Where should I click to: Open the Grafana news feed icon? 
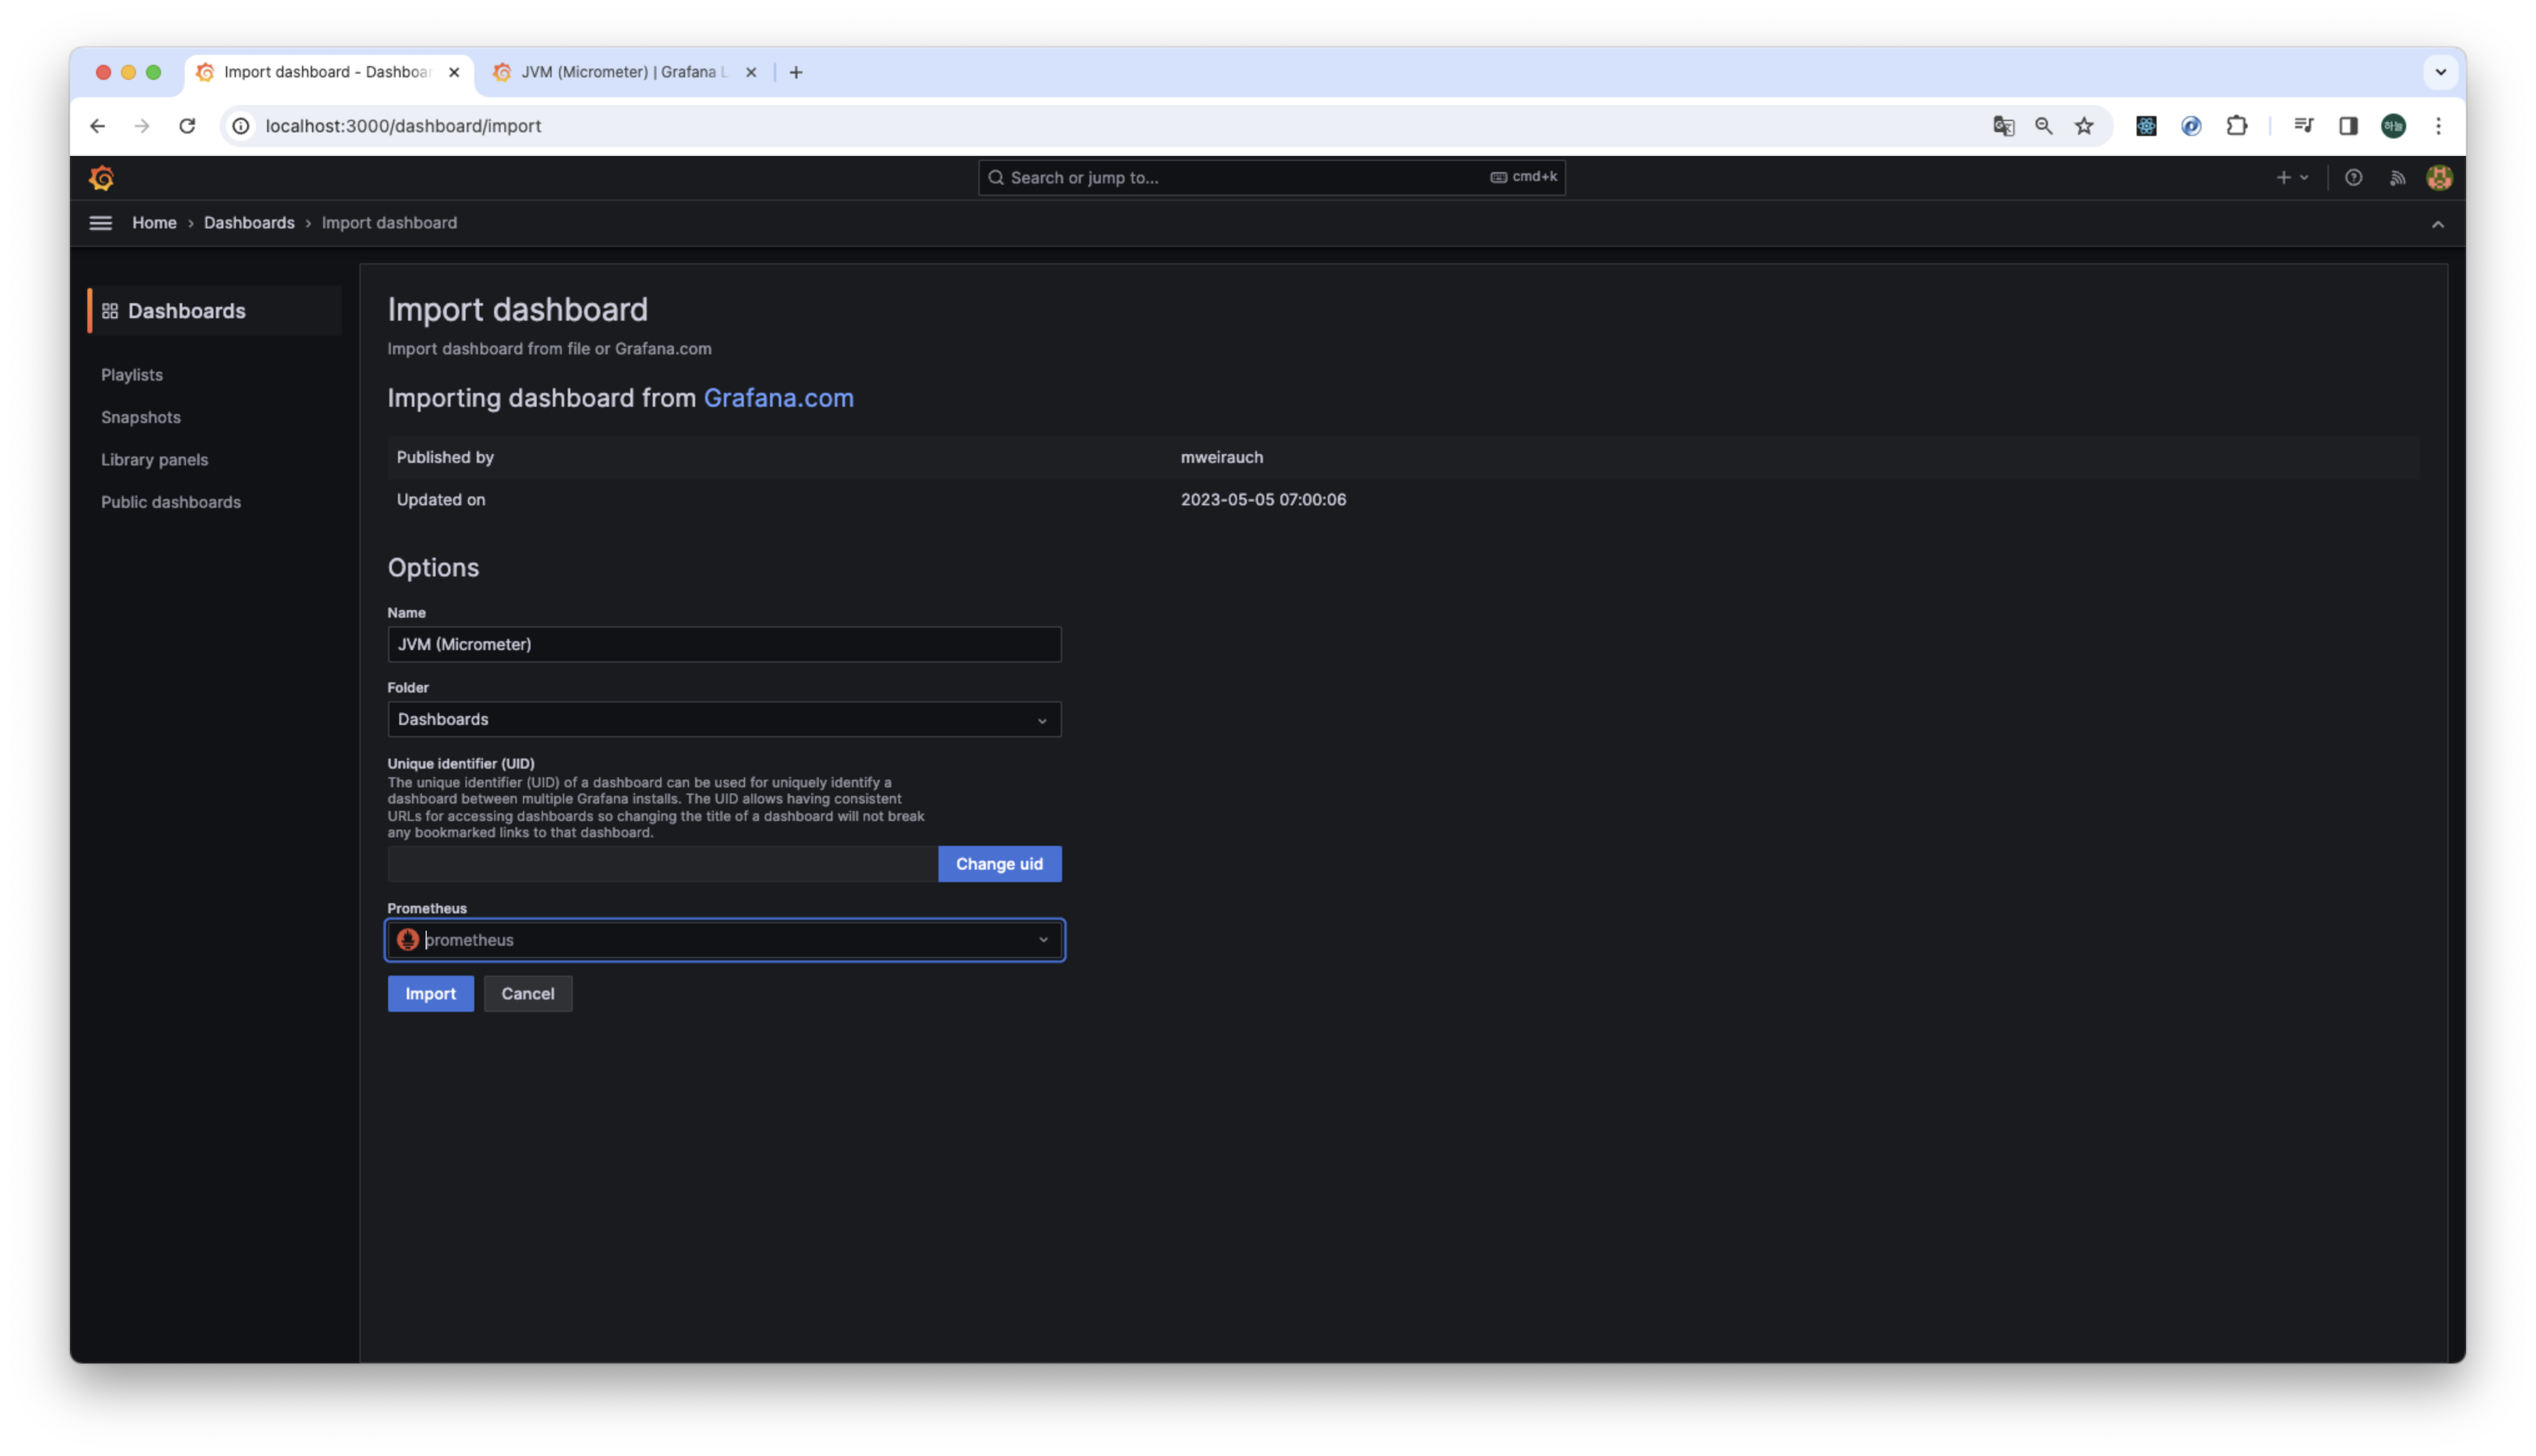2397,178
